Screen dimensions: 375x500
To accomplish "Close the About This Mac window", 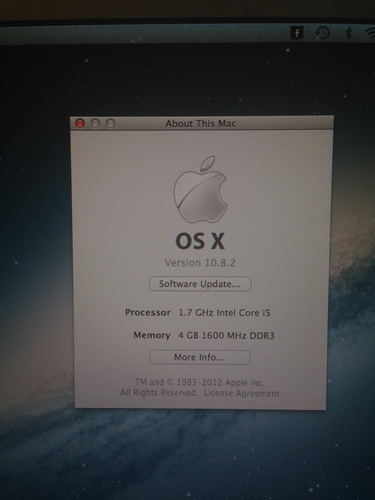I will click(80, 123).
